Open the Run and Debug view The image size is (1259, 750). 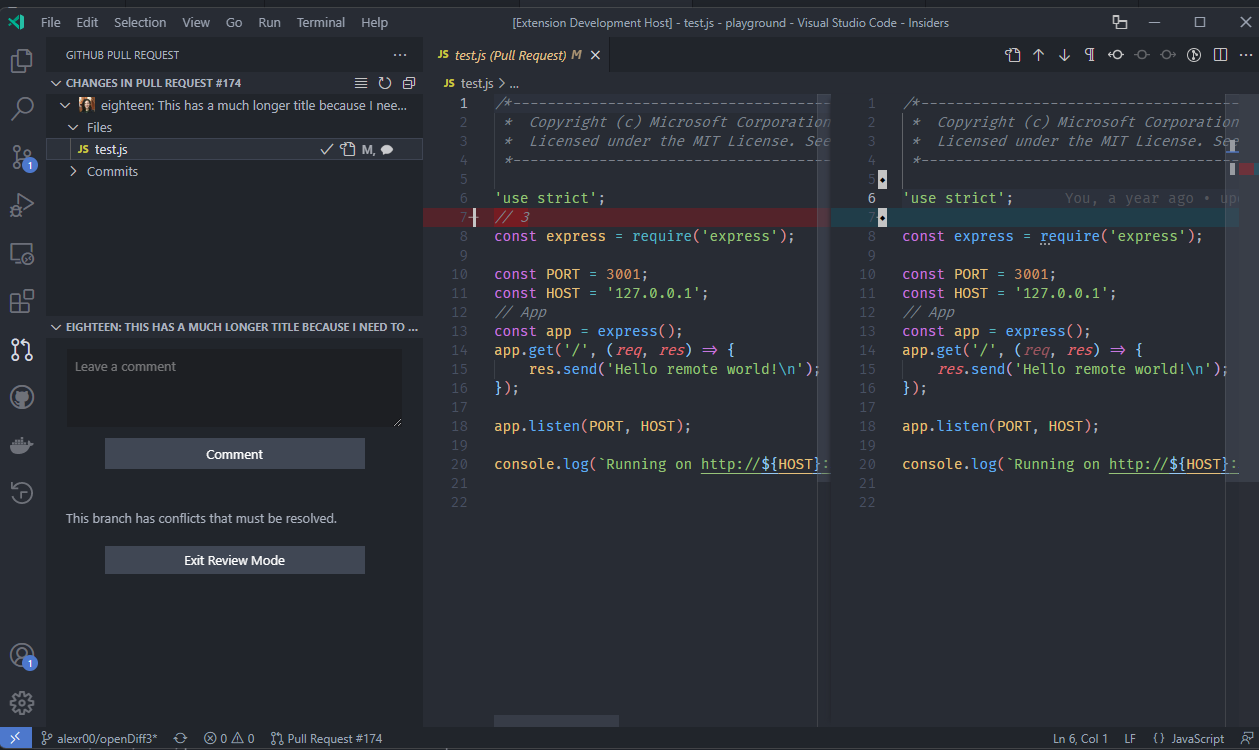tap(22, 205)
